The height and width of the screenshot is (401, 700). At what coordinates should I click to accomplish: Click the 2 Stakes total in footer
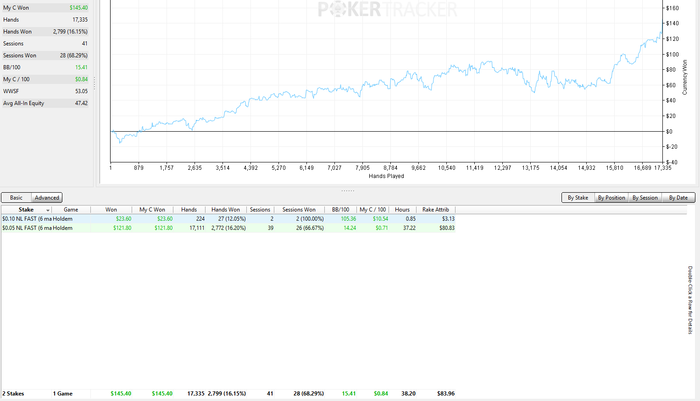point(13,393)
